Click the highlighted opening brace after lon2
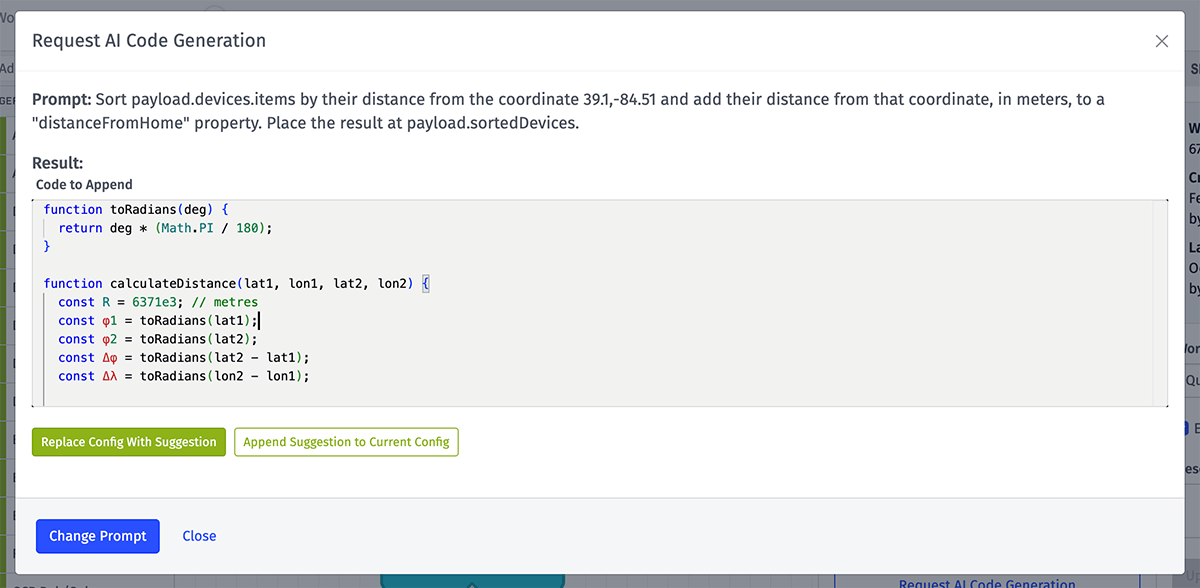Image resolution: width=1200 pixels, height=588 pixels. (x=424, y=284)
